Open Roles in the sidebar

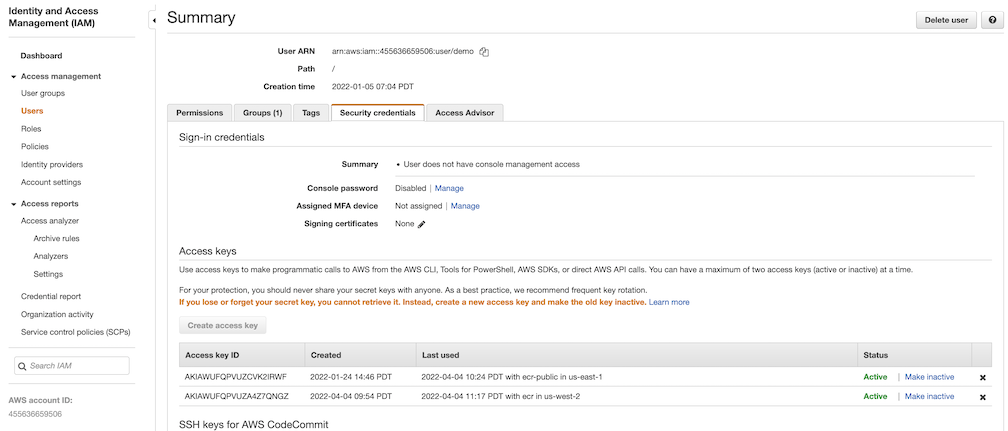[31, 129]
